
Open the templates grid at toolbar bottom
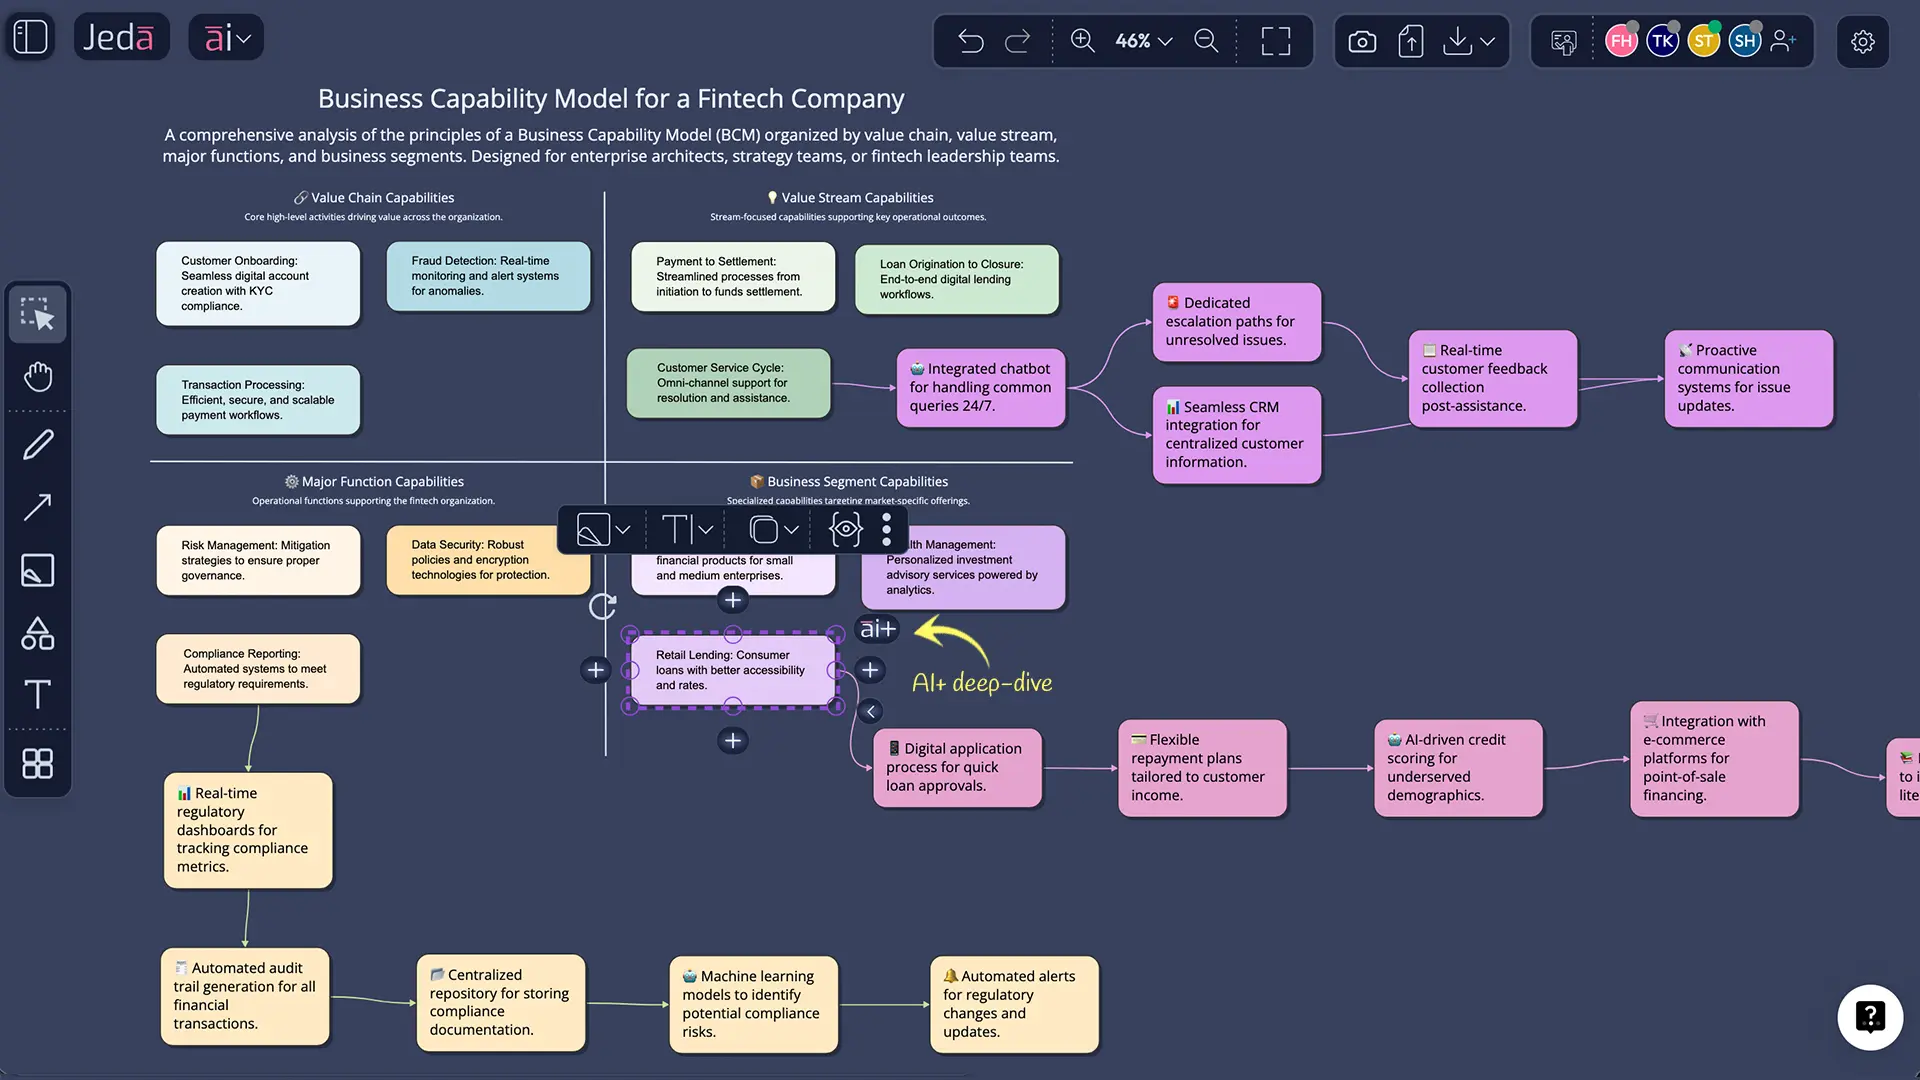(x=37, y=764)
